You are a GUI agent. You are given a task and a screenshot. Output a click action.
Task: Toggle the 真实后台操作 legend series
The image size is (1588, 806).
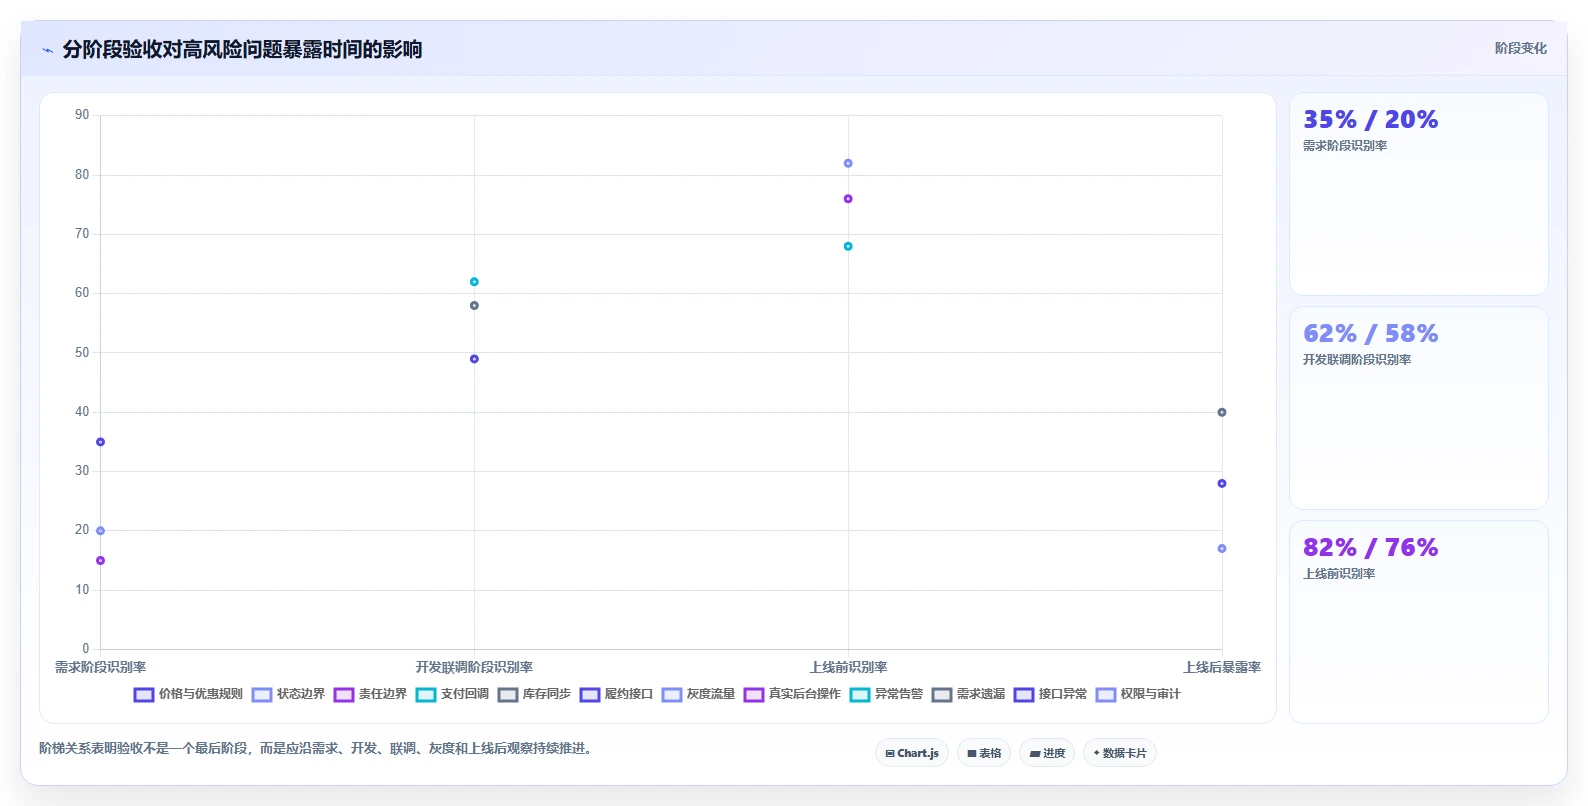[x=792, y=694]
